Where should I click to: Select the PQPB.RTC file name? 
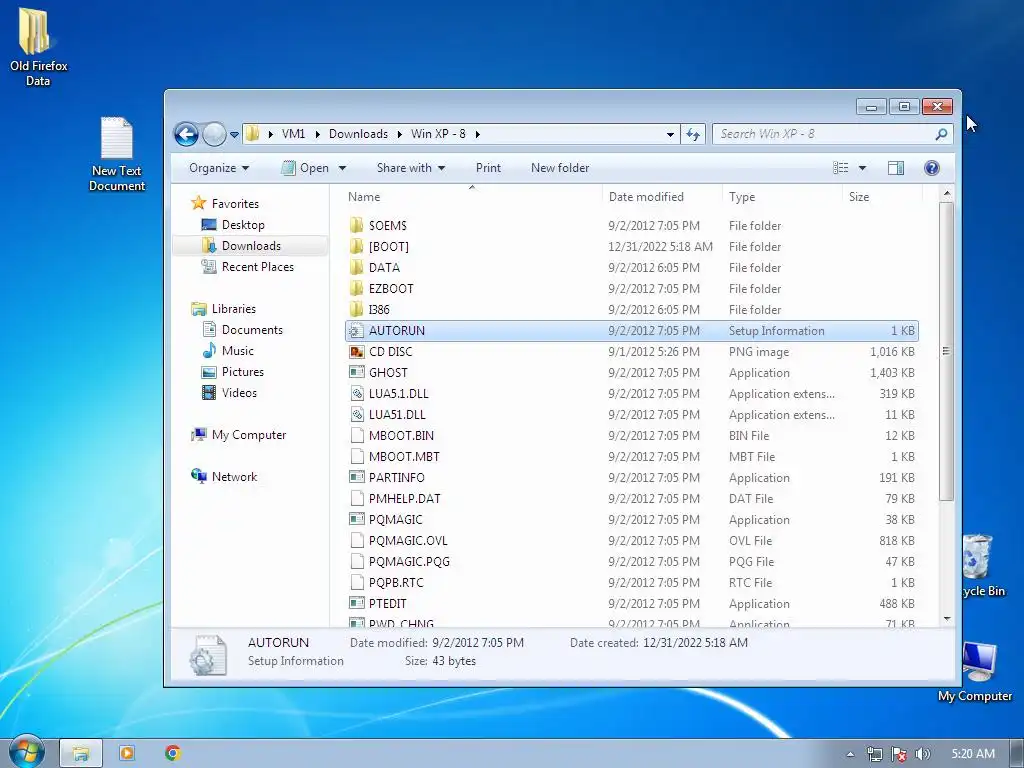396,583
